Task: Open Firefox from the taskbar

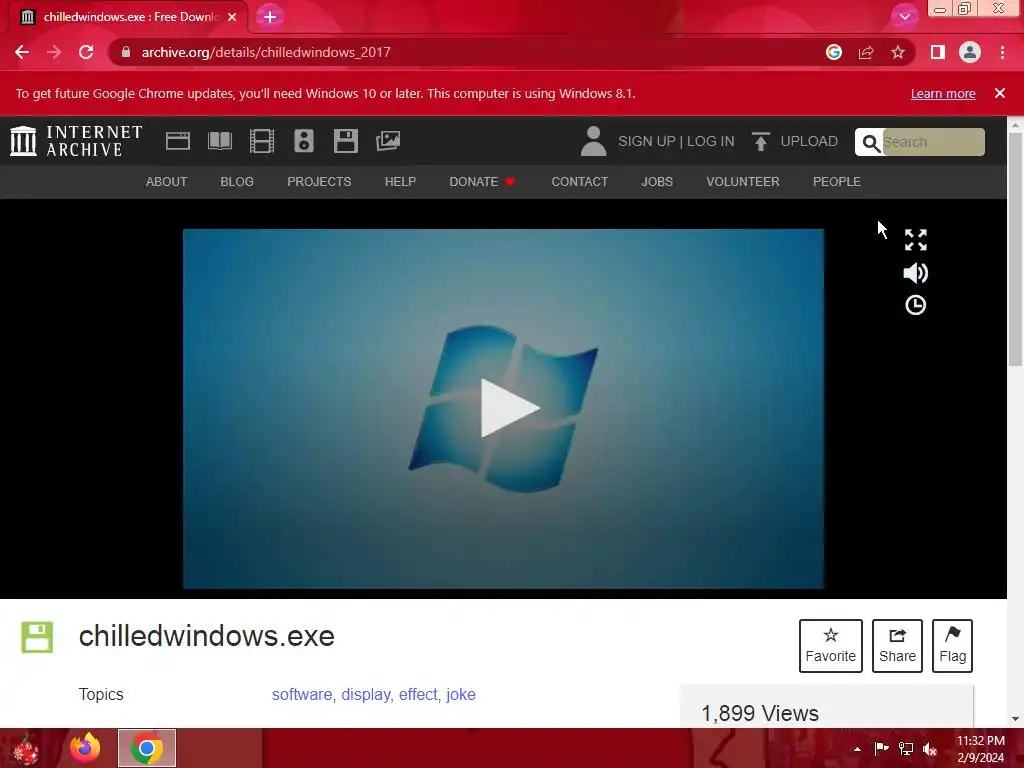Action: pyautogui.click(x=85, y=748)
